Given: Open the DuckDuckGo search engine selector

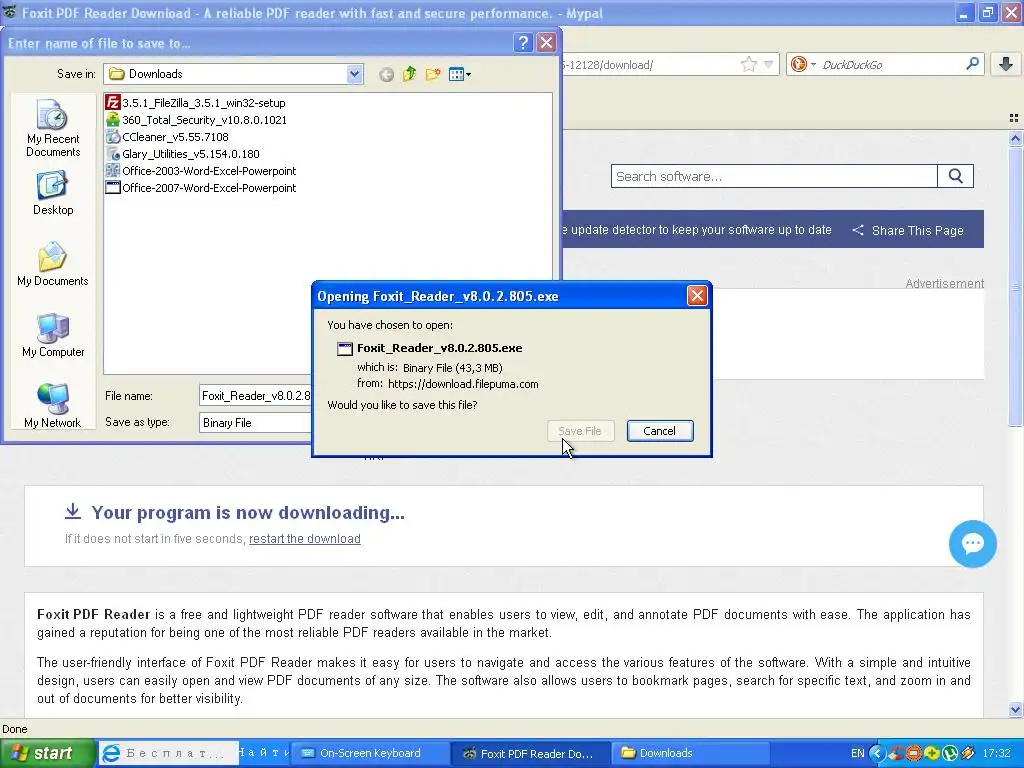Looking at the screenshot, I should 803,64.
